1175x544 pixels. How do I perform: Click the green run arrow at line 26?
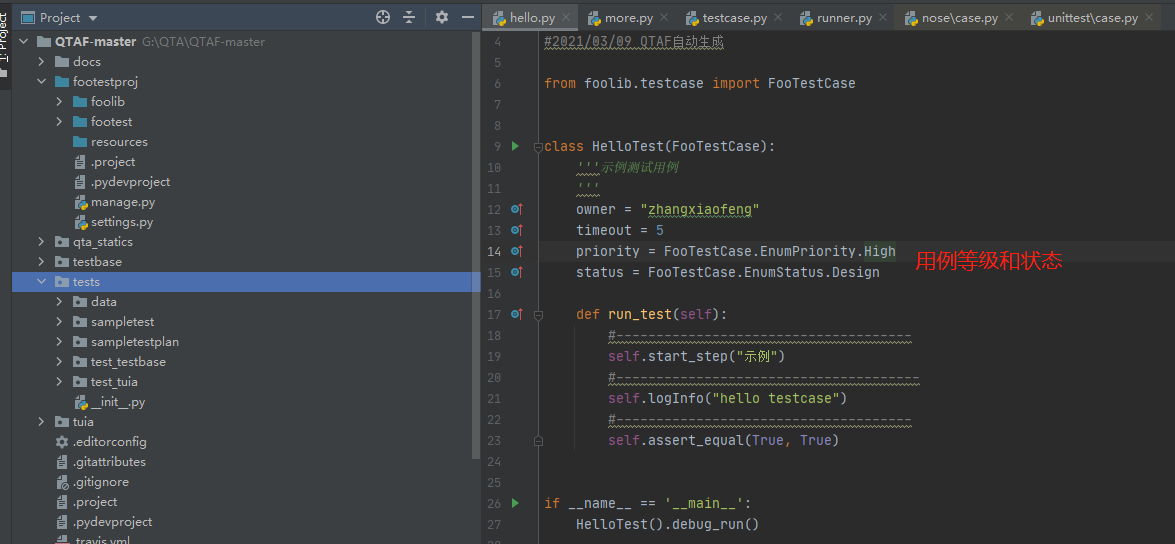(x=515, y=503)
